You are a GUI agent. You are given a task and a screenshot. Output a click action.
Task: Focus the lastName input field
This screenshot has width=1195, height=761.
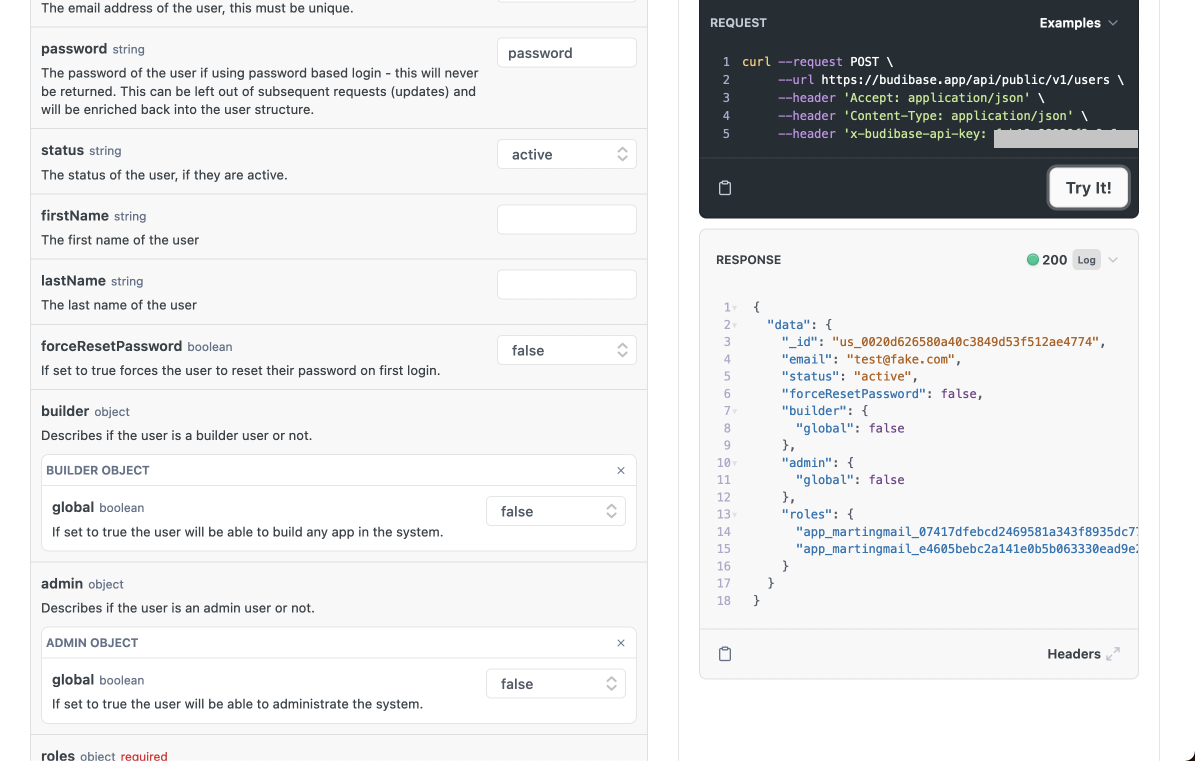point(566,284)
